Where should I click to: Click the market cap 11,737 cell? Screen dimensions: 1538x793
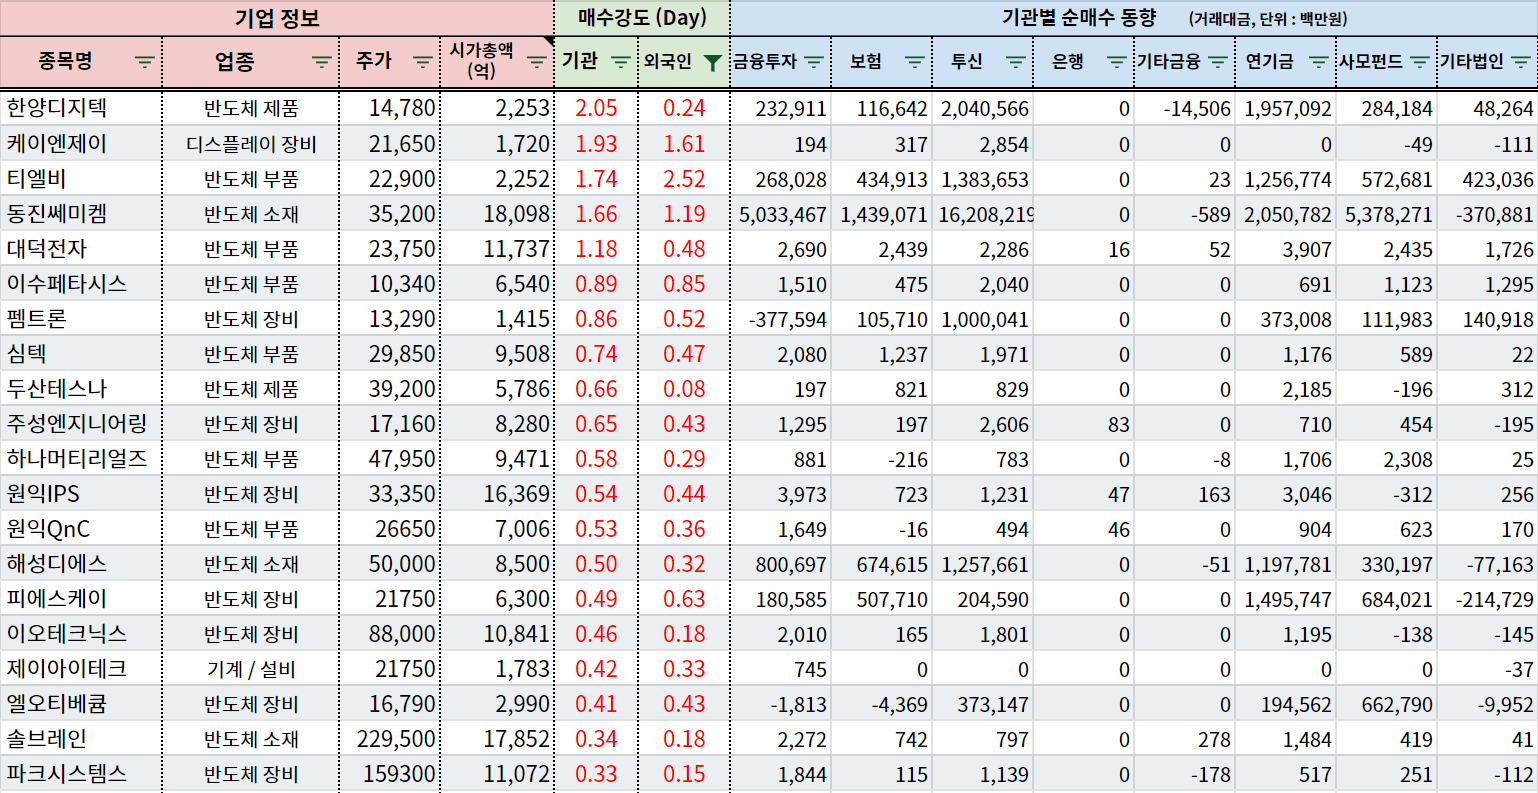[x=497, y=248]
